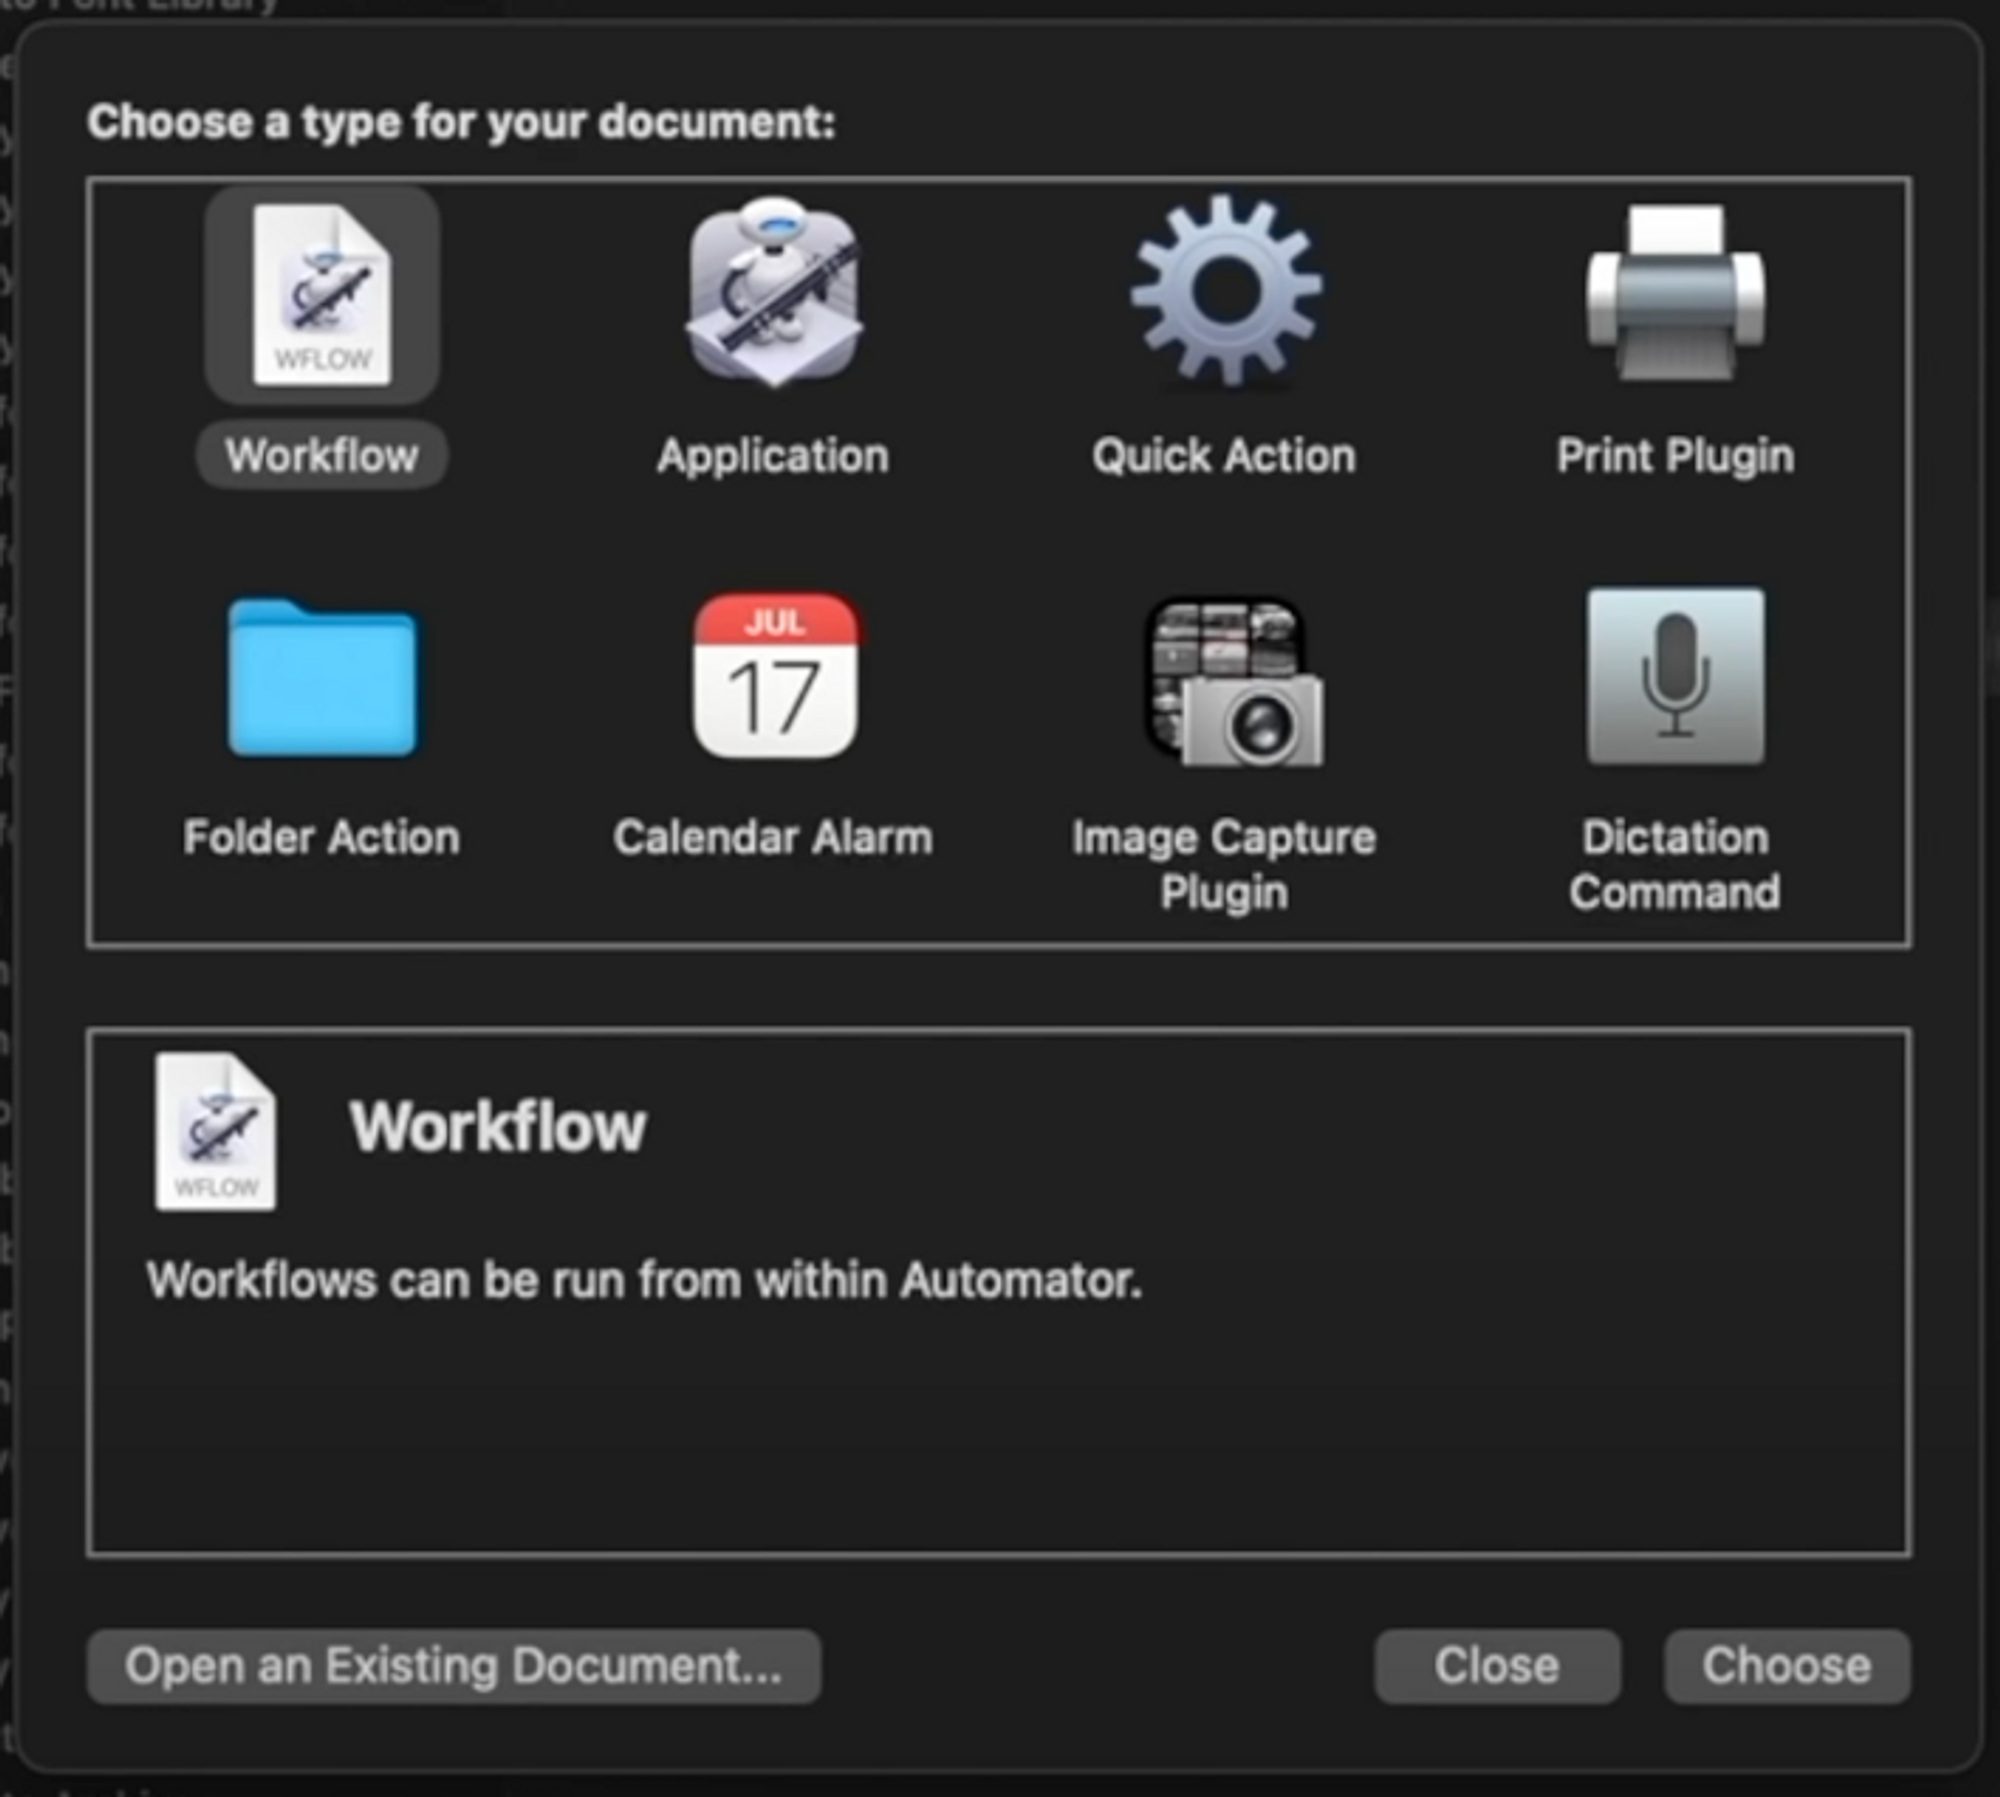2000x1797 pixels.
Task: Click the Print Plugin text label
Action: click(x=1675, y=456)
